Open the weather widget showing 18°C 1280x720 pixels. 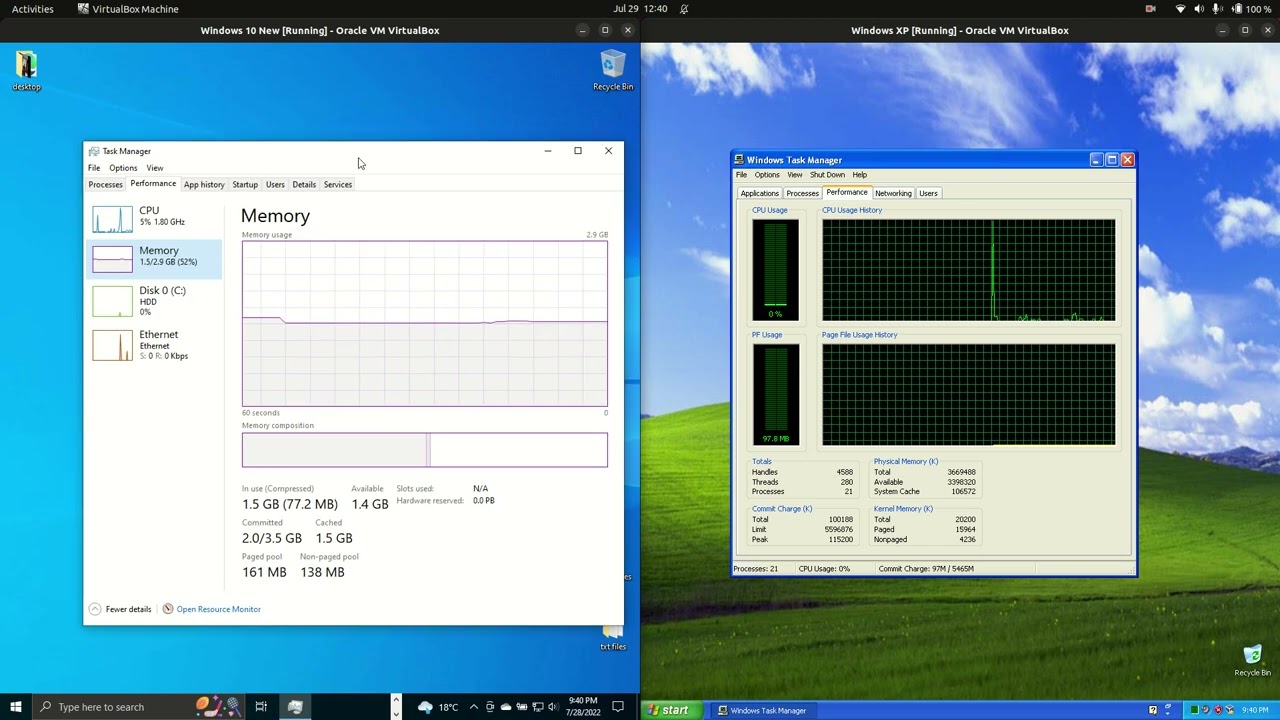[x=438, y=707]
